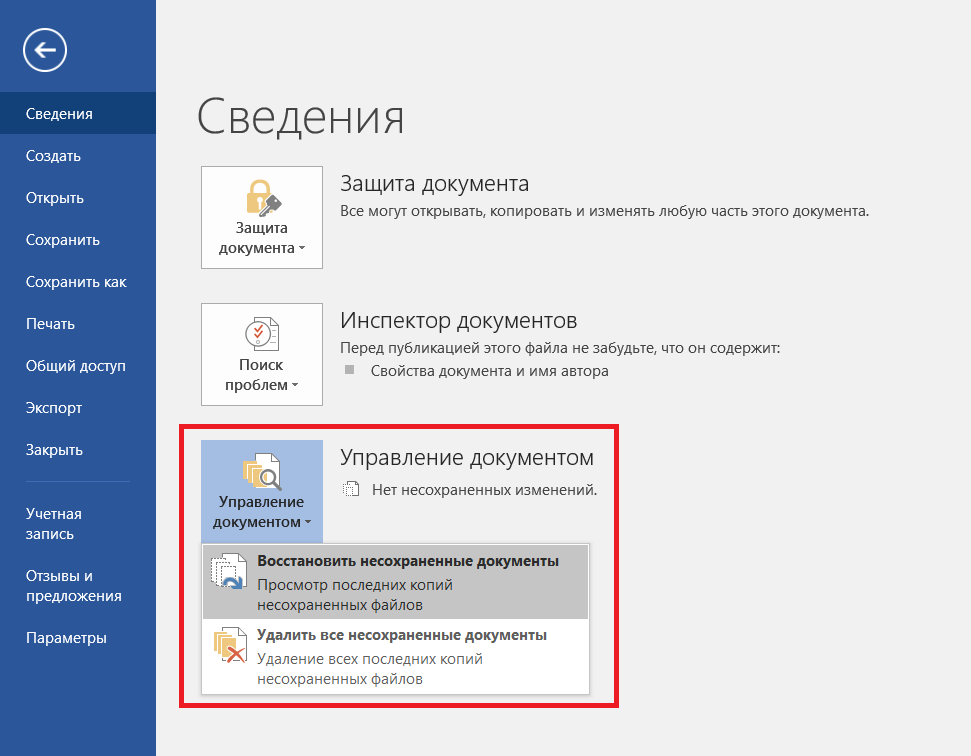
Task: Click the recover unsaved documents icon
Action: tap(229, 571)
